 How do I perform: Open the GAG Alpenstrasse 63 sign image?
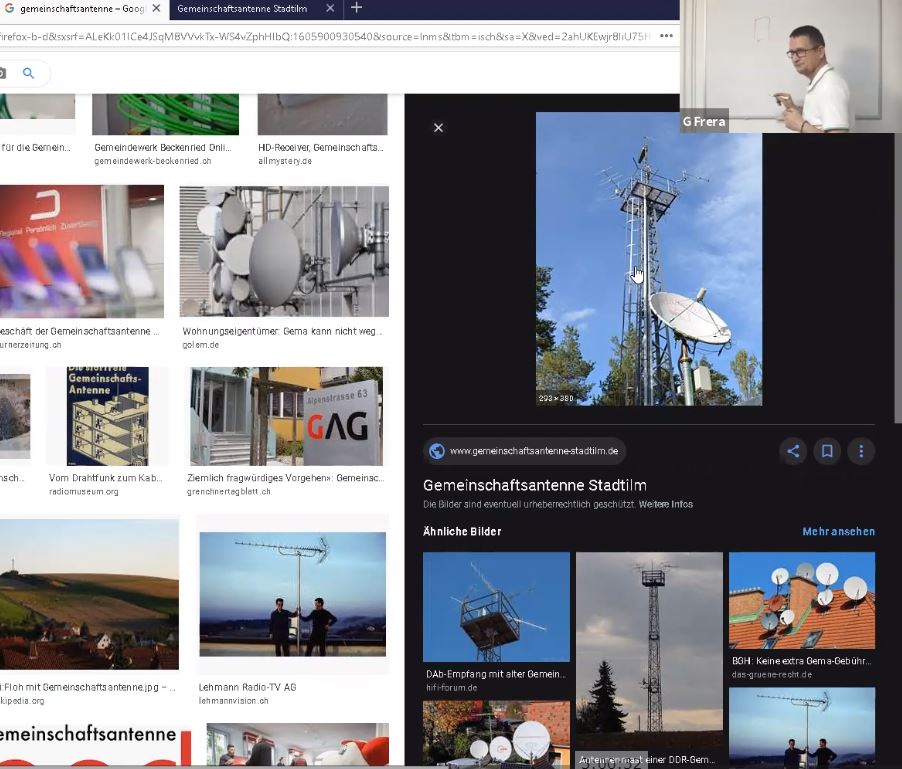[286, 416]
